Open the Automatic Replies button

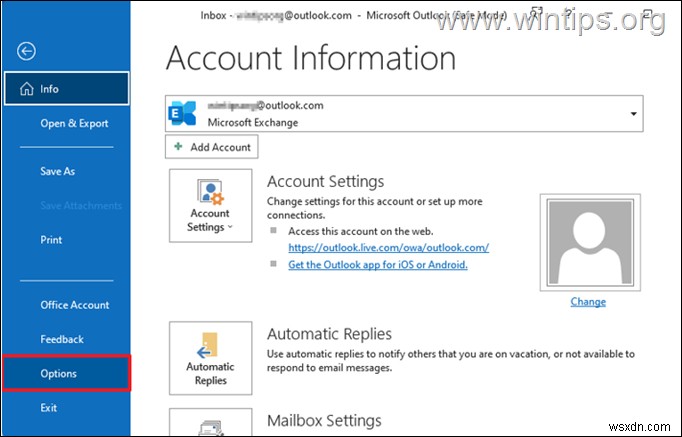[x=211, y=358]
